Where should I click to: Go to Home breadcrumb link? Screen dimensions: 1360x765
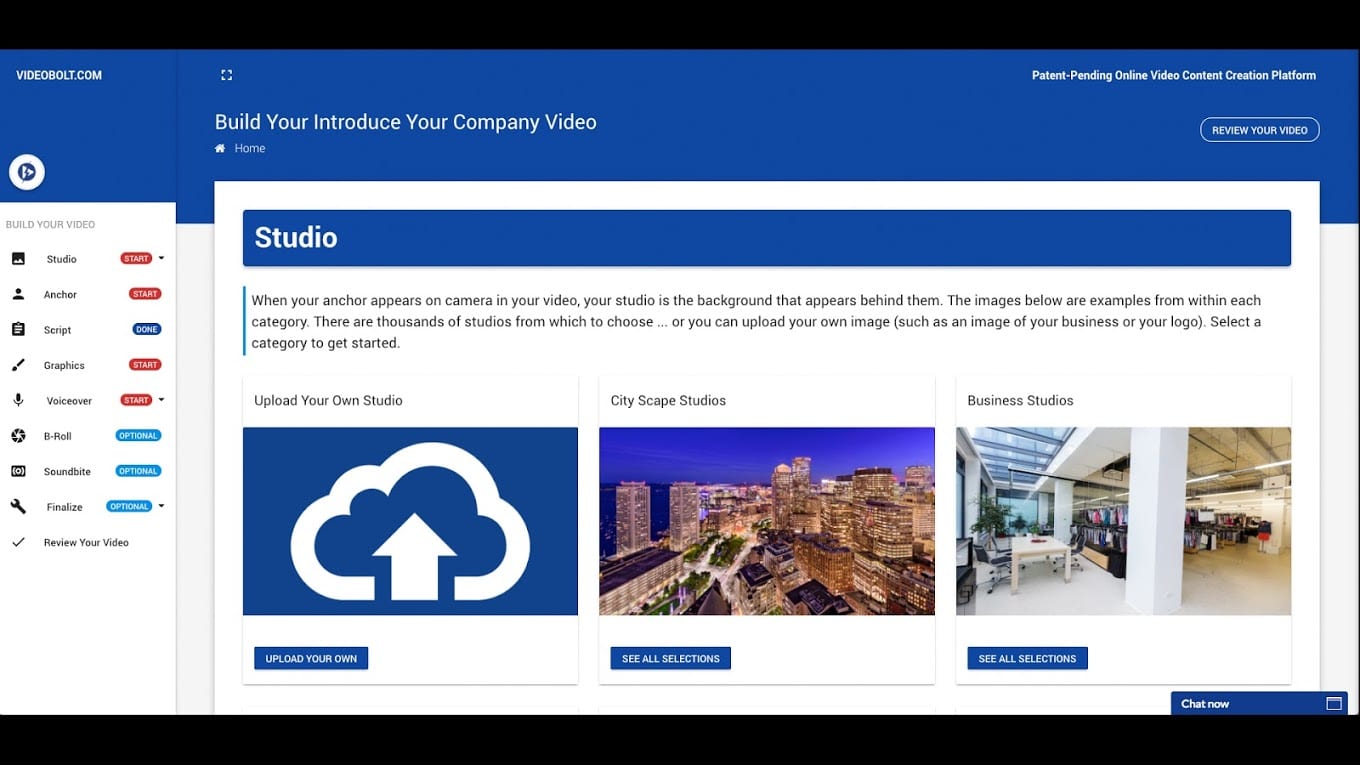click(250, 148)
